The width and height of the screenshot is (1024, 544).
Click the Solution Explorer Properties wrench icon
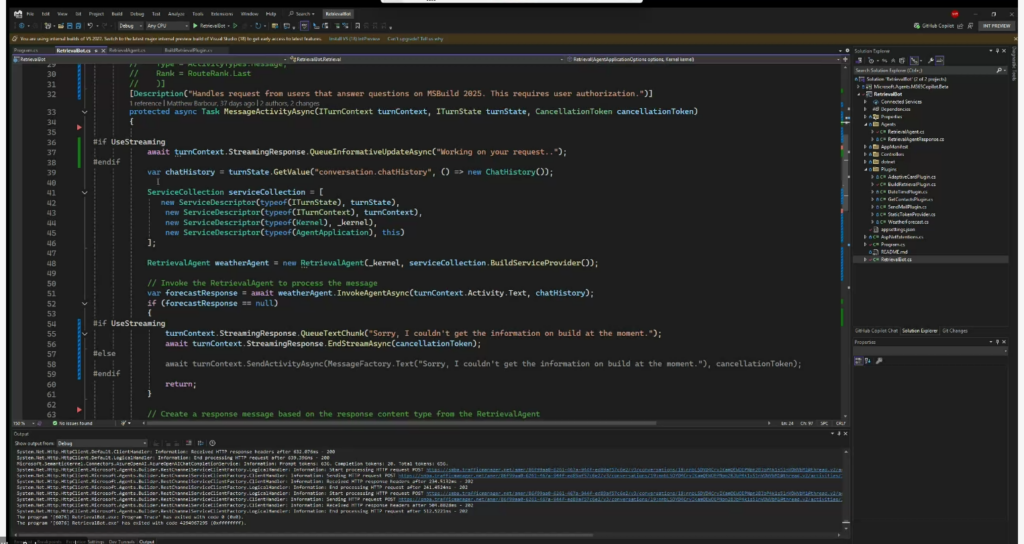click(x=930, y=60)
